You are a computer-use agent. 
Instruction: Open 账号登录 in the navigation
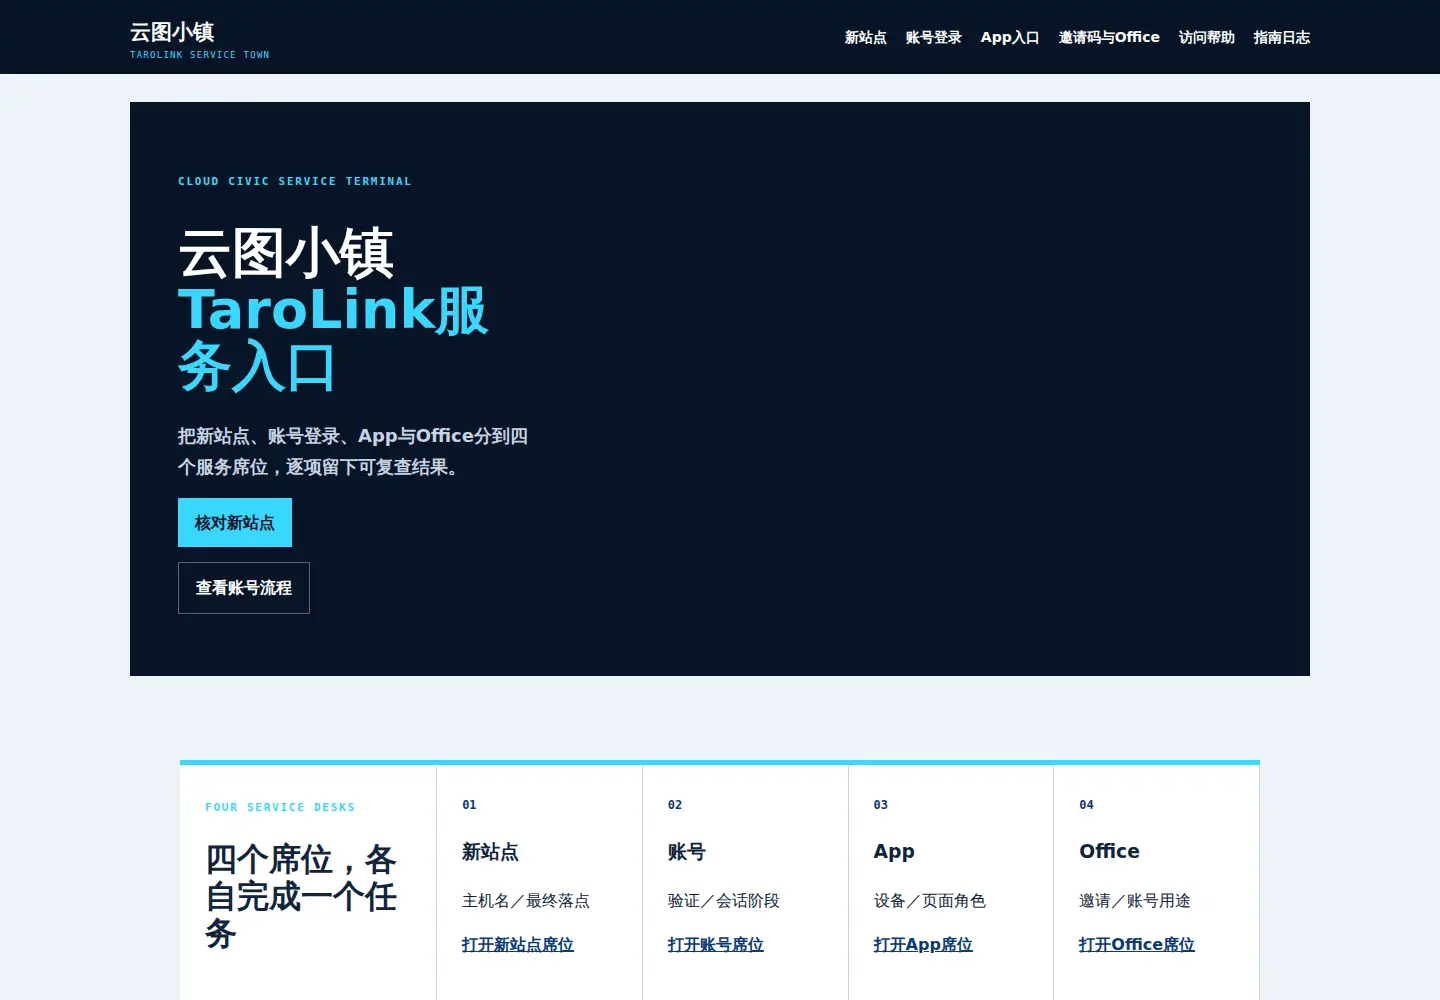pyautogui.click(x=933, y=37)
